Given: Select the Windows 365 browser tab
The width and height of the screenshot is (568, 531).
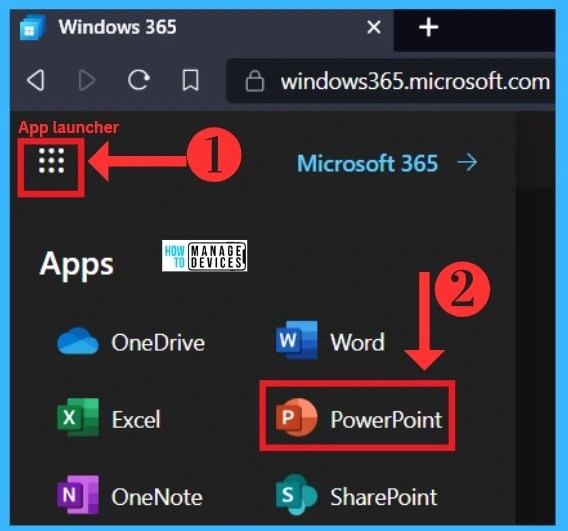Looking at the screenshot, I should point(202,30).
